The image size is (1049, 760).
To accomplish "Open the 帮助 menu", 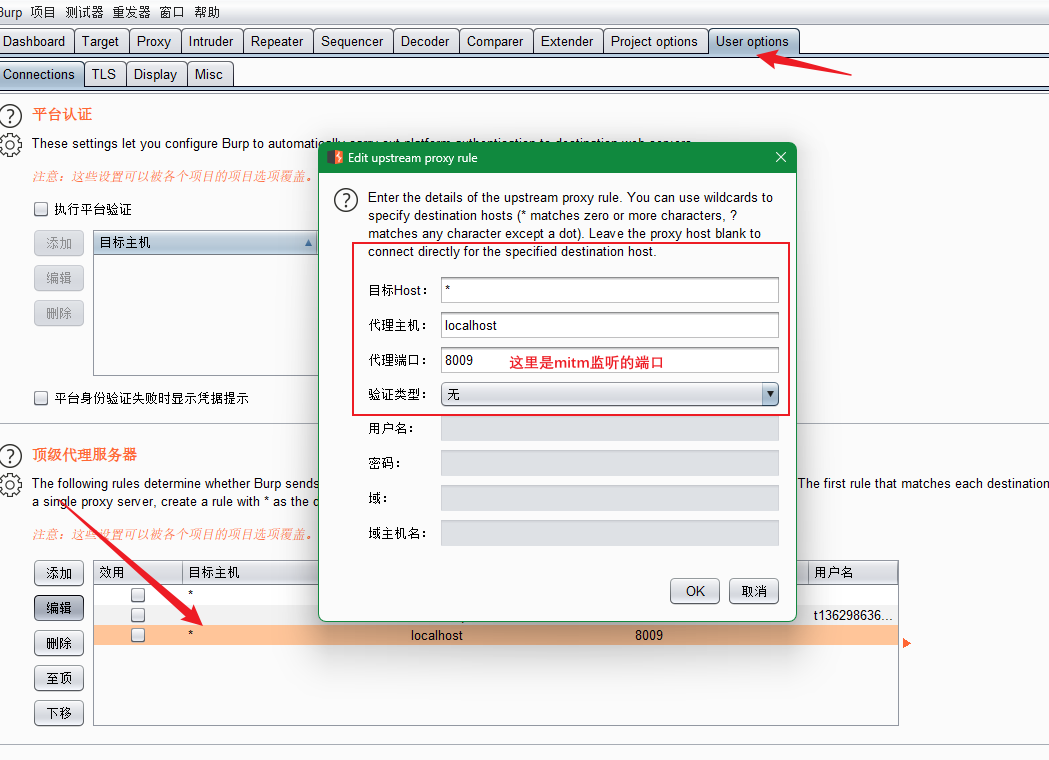I will [x=207, y=12].
